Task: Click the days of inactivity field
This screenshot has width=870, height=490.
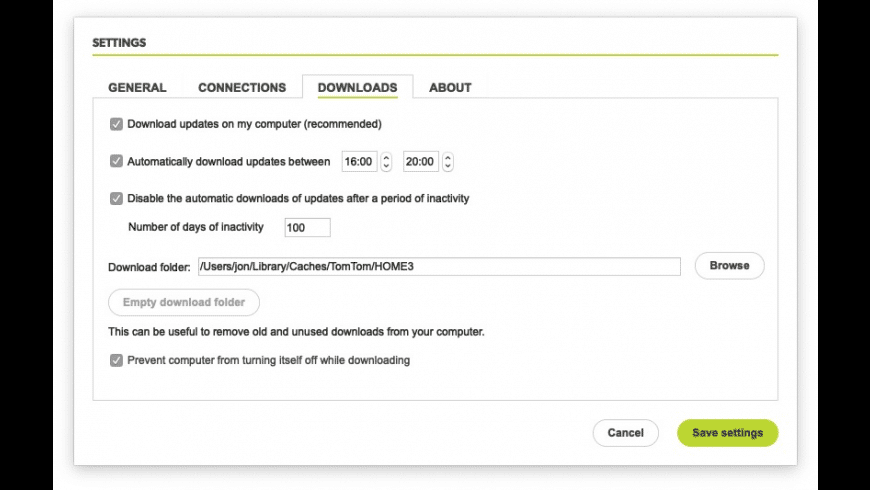Action: pos(307,228)
